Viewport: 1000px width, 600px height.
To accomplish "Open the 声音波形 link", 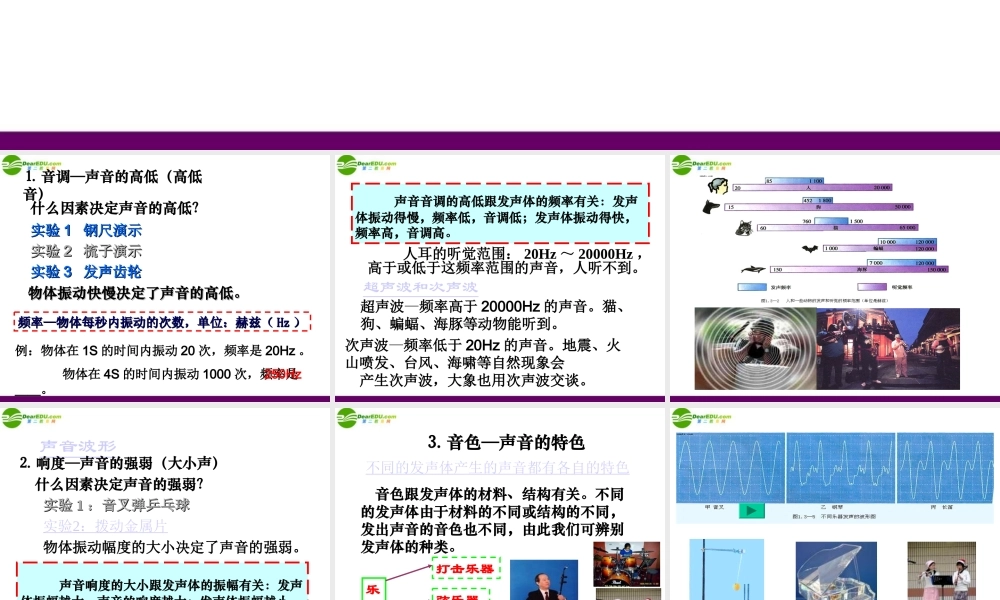I will click(x=78, y=446).
